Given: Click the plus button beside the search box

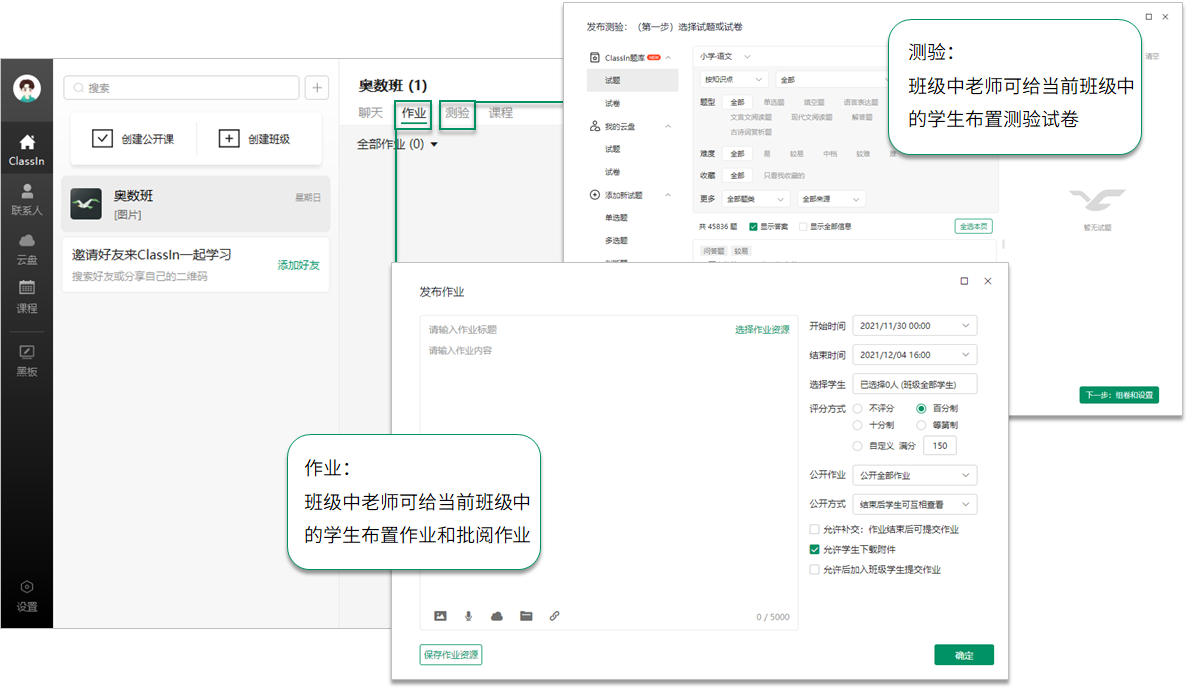Looking at the screenshot, I should click(317, 88).
